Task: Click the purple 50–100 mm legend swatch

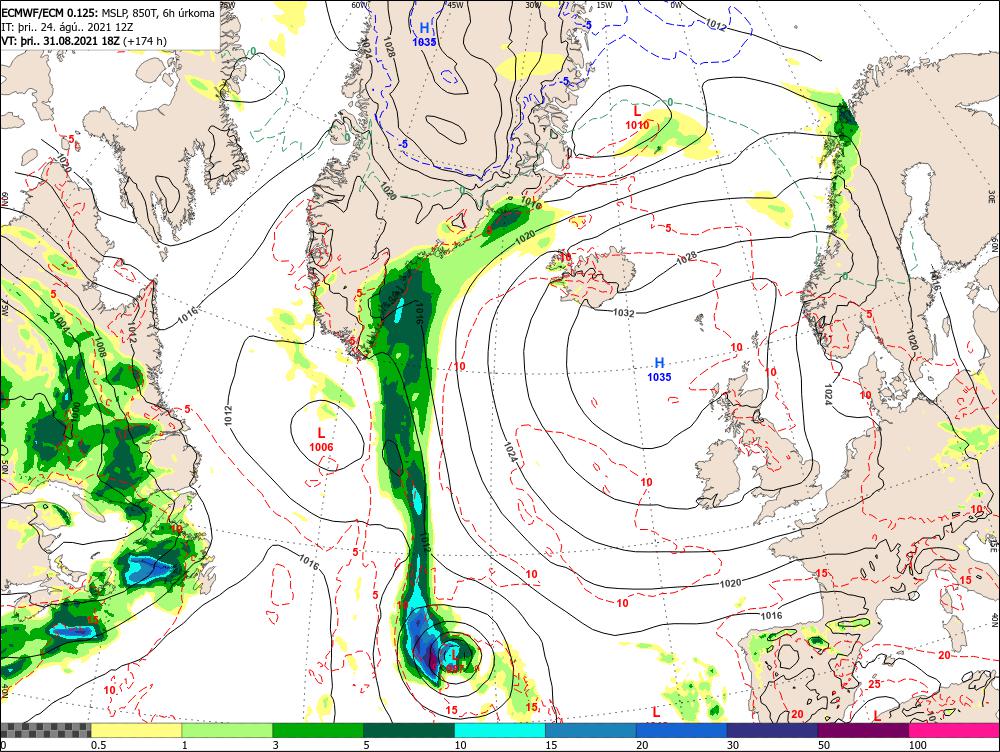Action: (x=864, y=730)
